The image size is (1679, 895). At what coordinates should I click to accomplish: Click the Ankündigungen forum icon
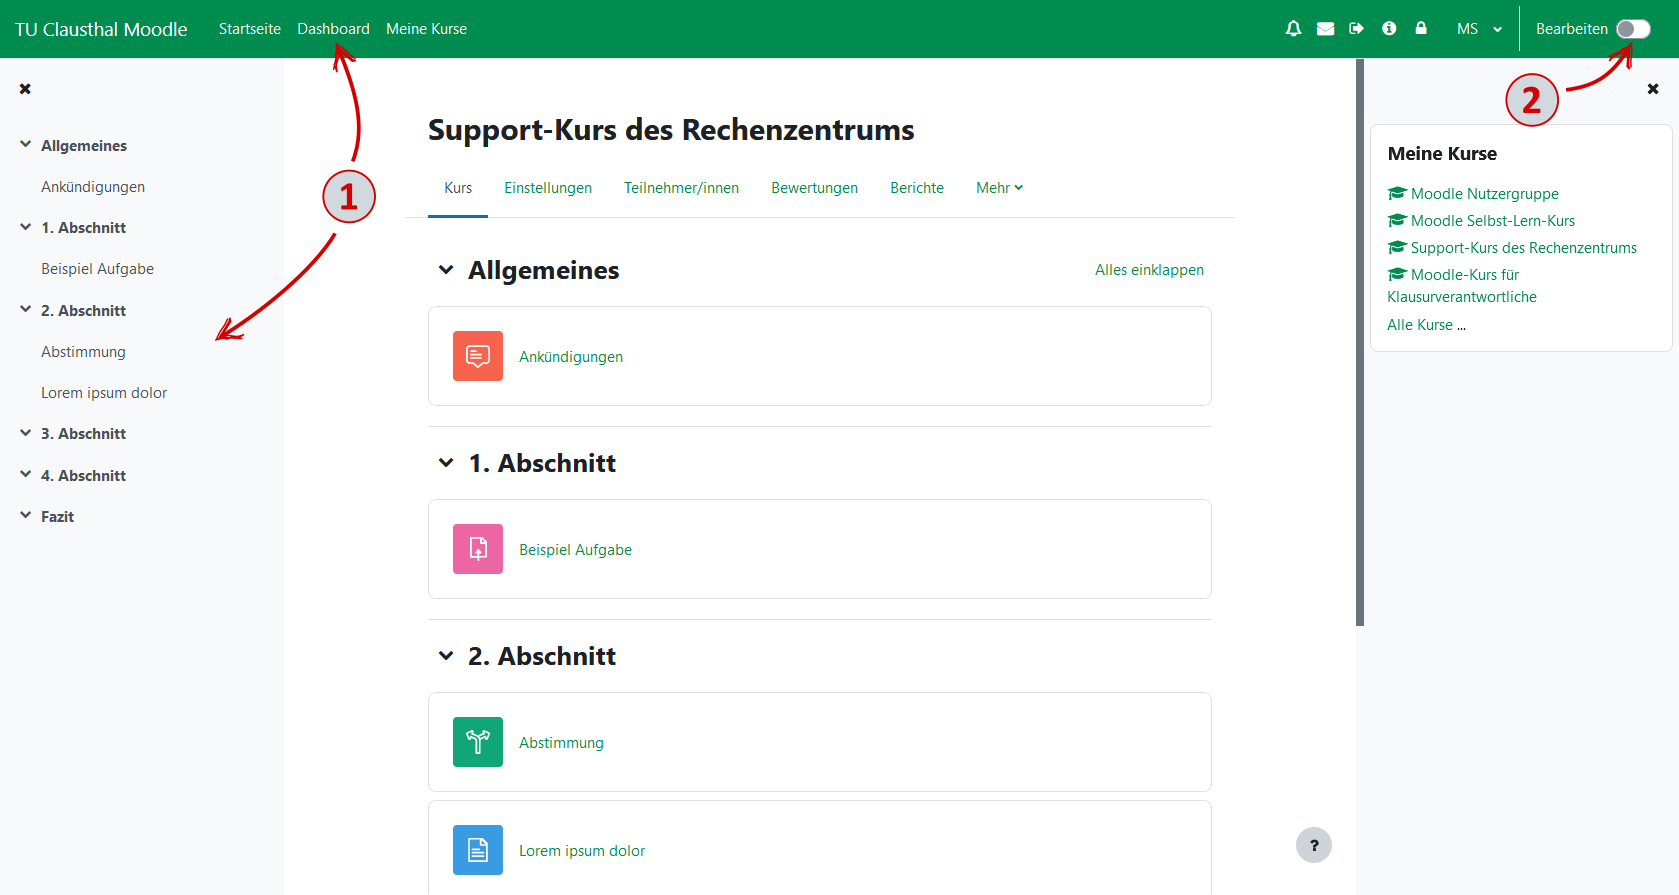coord(478,356)
